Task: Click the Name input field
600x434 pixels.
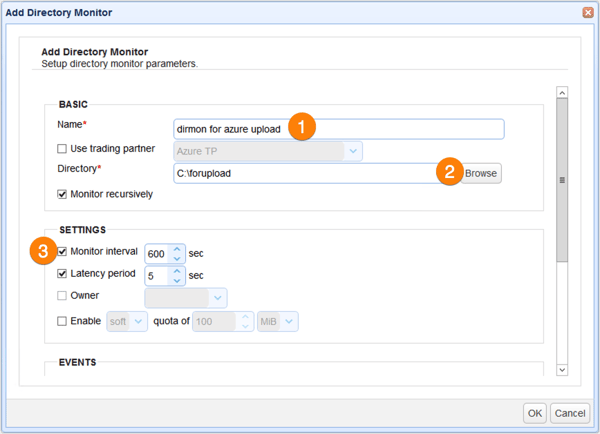Action: point(339,129)
